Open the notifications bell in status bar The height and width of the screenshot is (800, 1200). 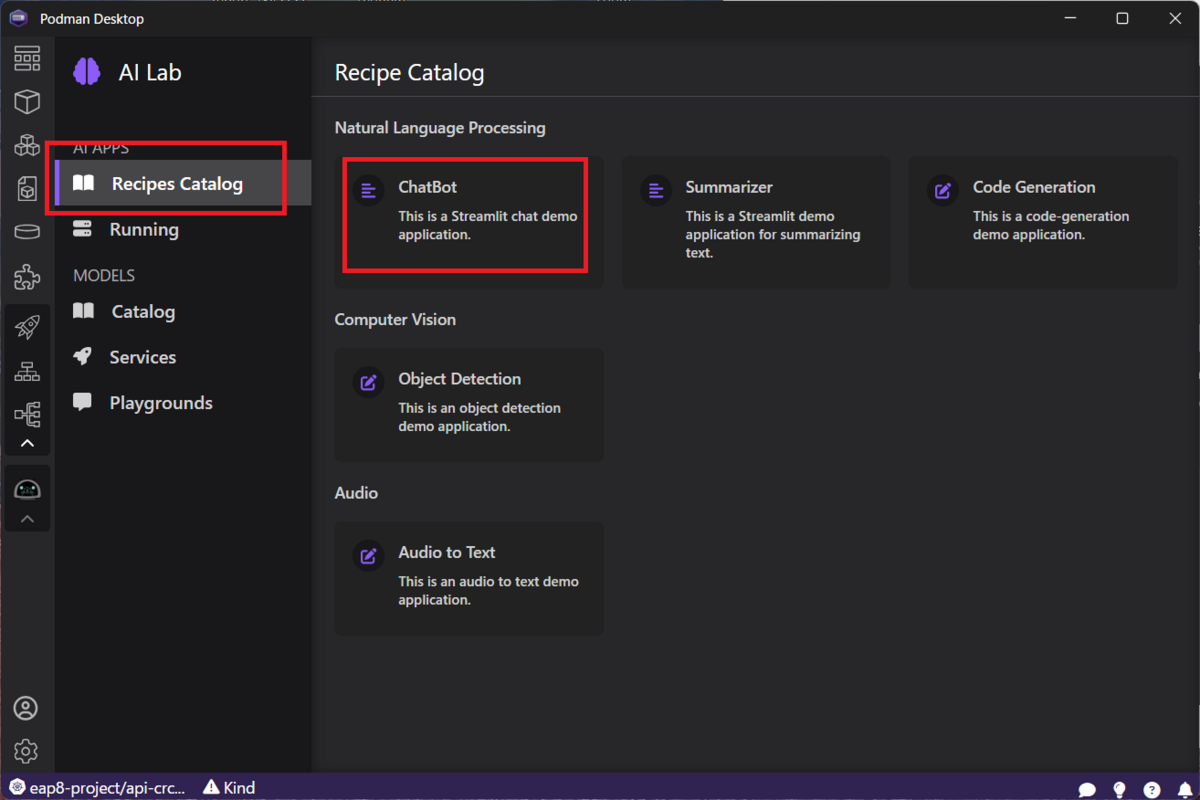tap(1184, 789)
